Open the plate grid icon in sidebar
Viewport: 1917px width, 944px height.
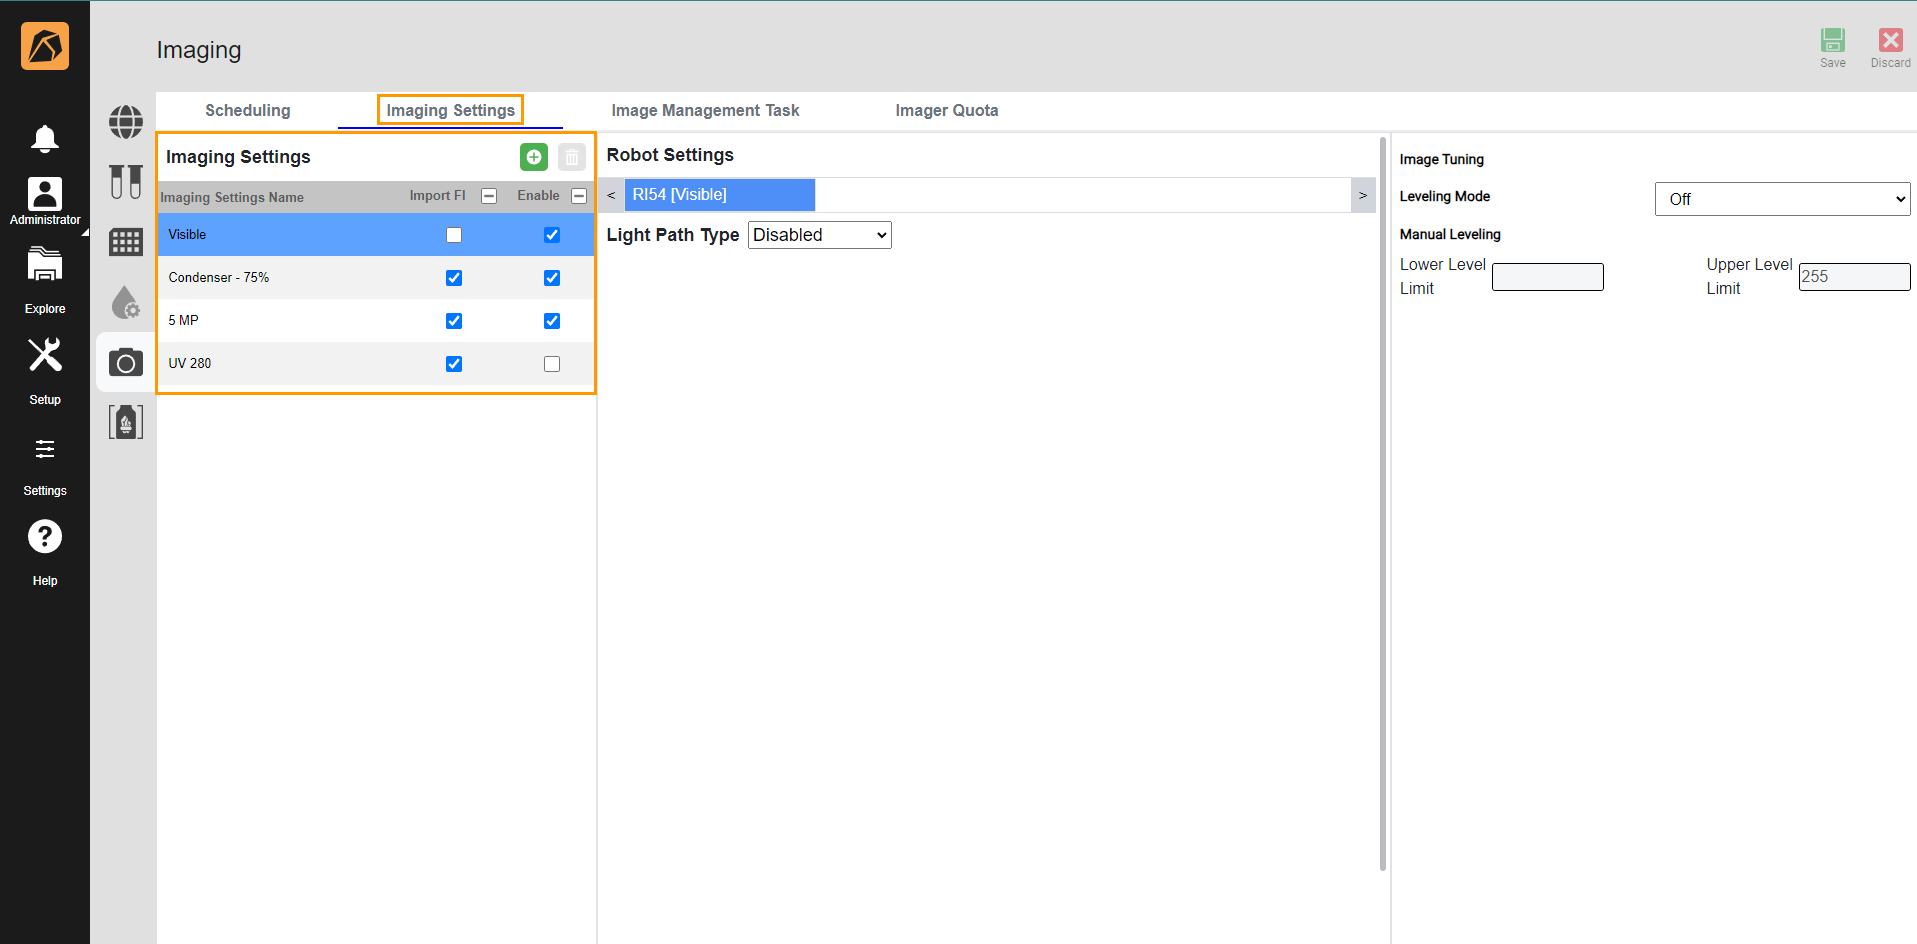(x=126, y=242)
